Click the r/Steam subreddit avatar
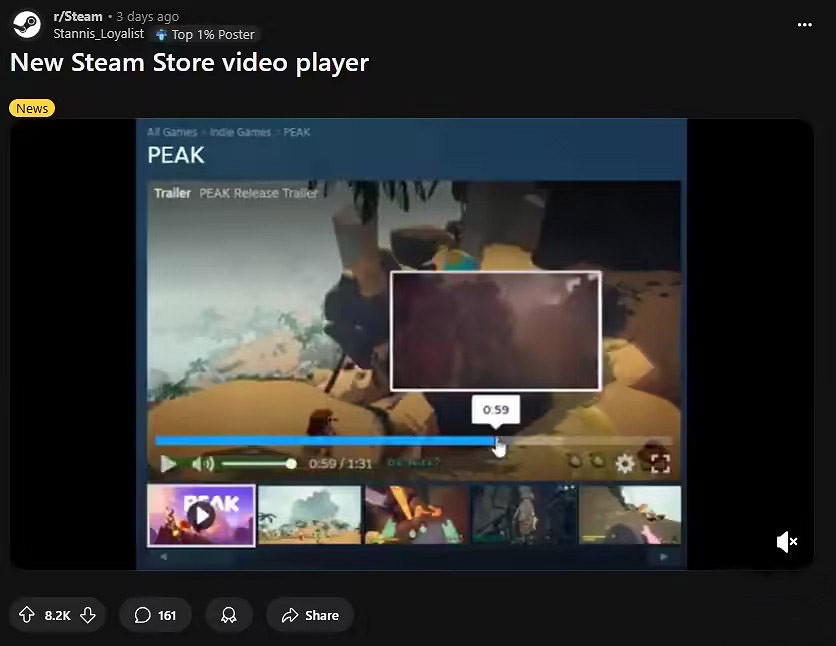The height and width of the screenshot is (646, 836). coord(25,24)
